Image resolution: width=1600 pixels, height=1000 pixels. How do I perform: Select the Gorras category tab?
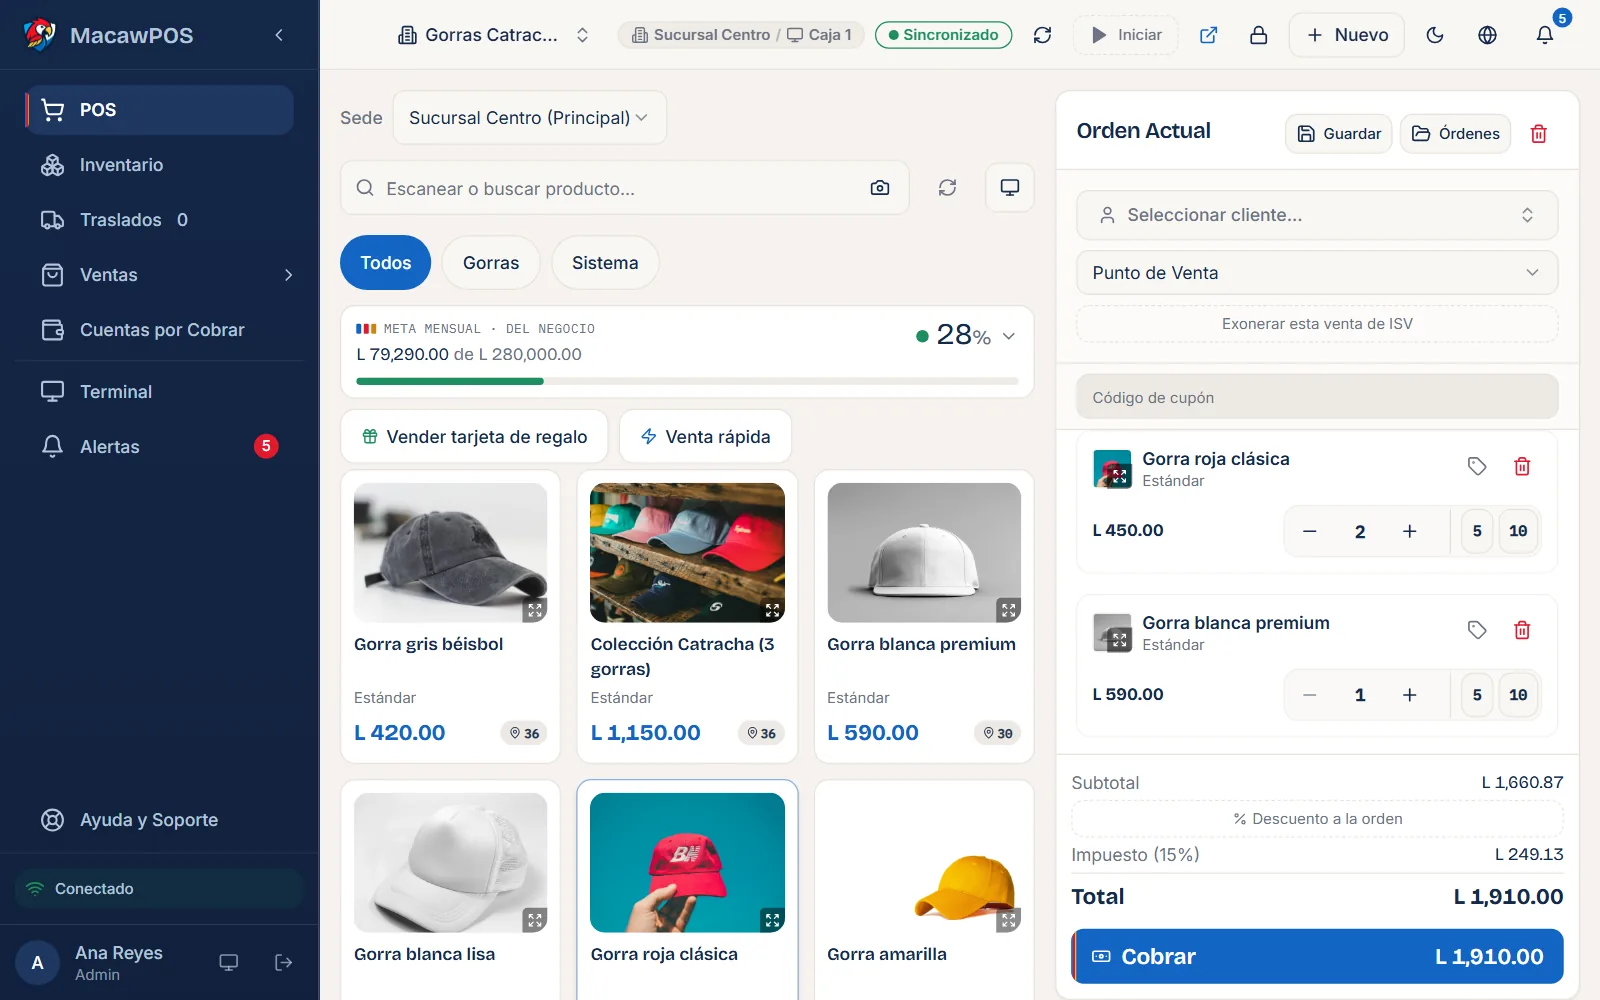(491, 263)
